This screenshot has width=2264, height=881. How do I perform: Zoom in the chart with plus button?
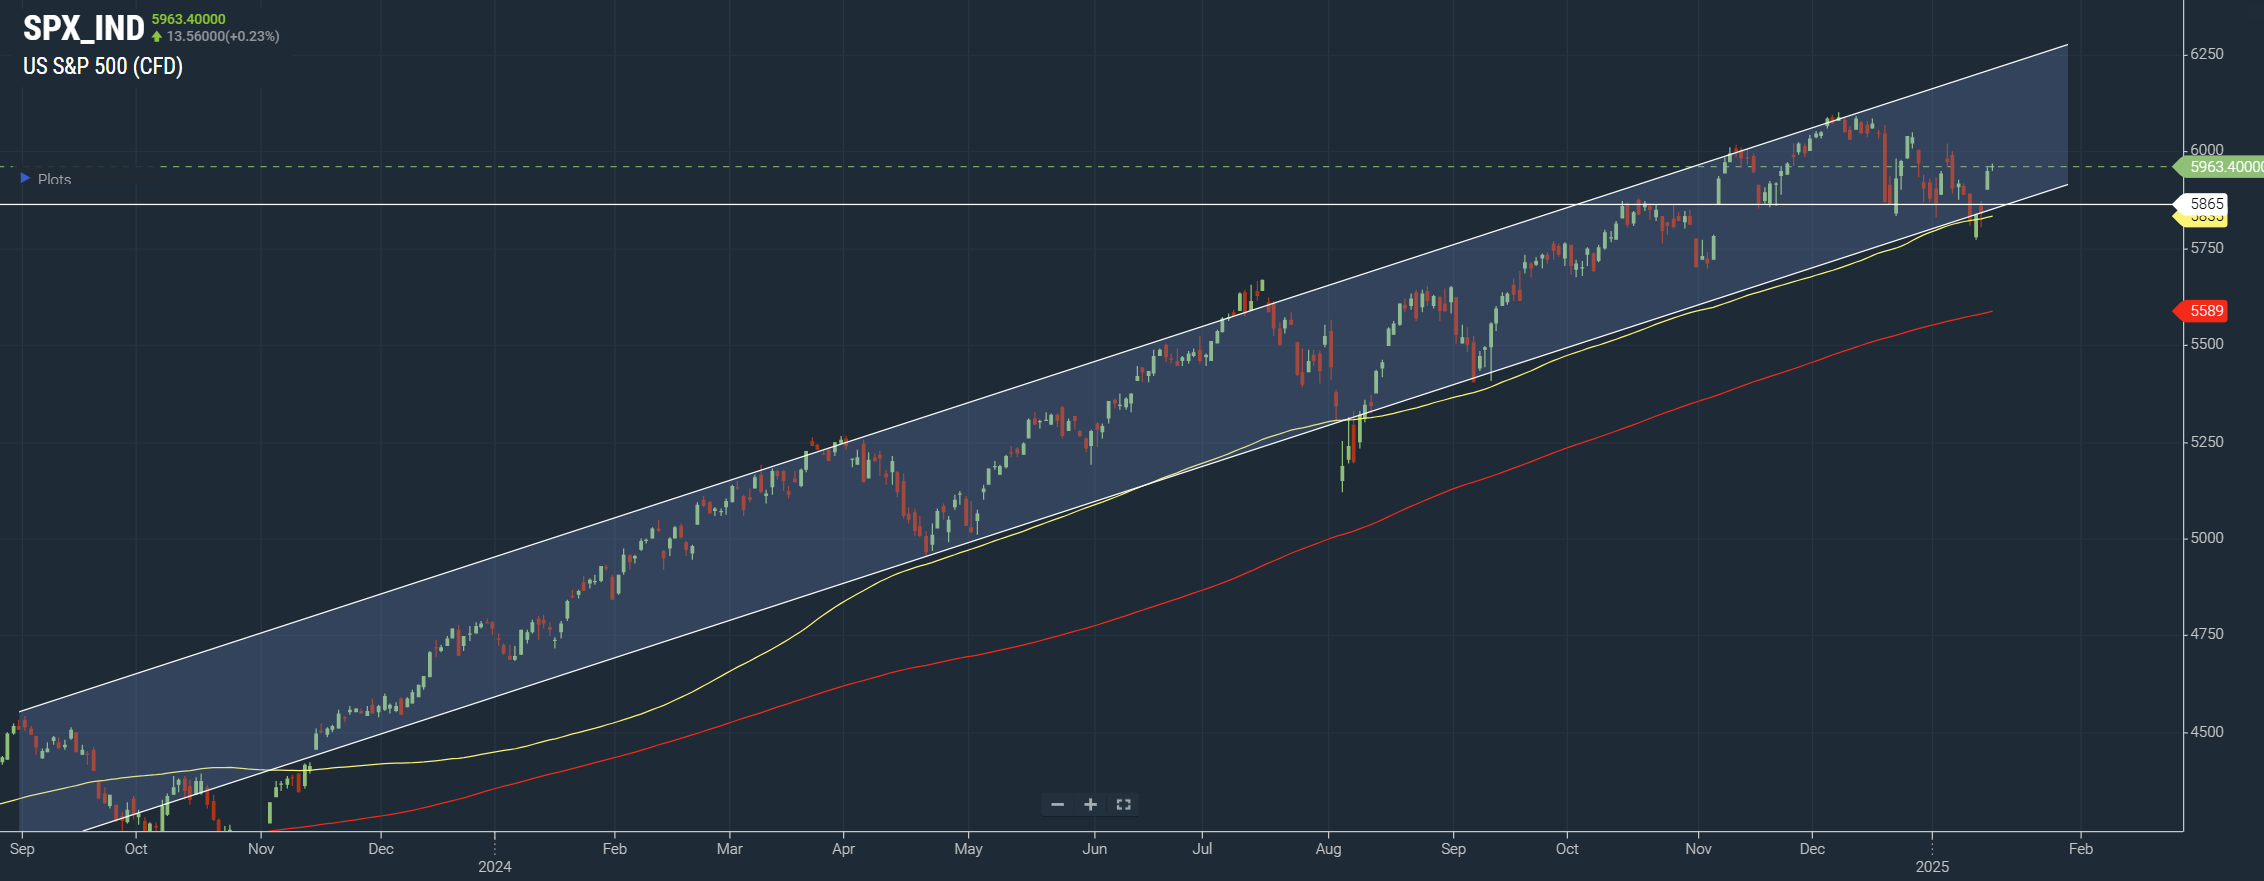click(x=1090, y=805)
